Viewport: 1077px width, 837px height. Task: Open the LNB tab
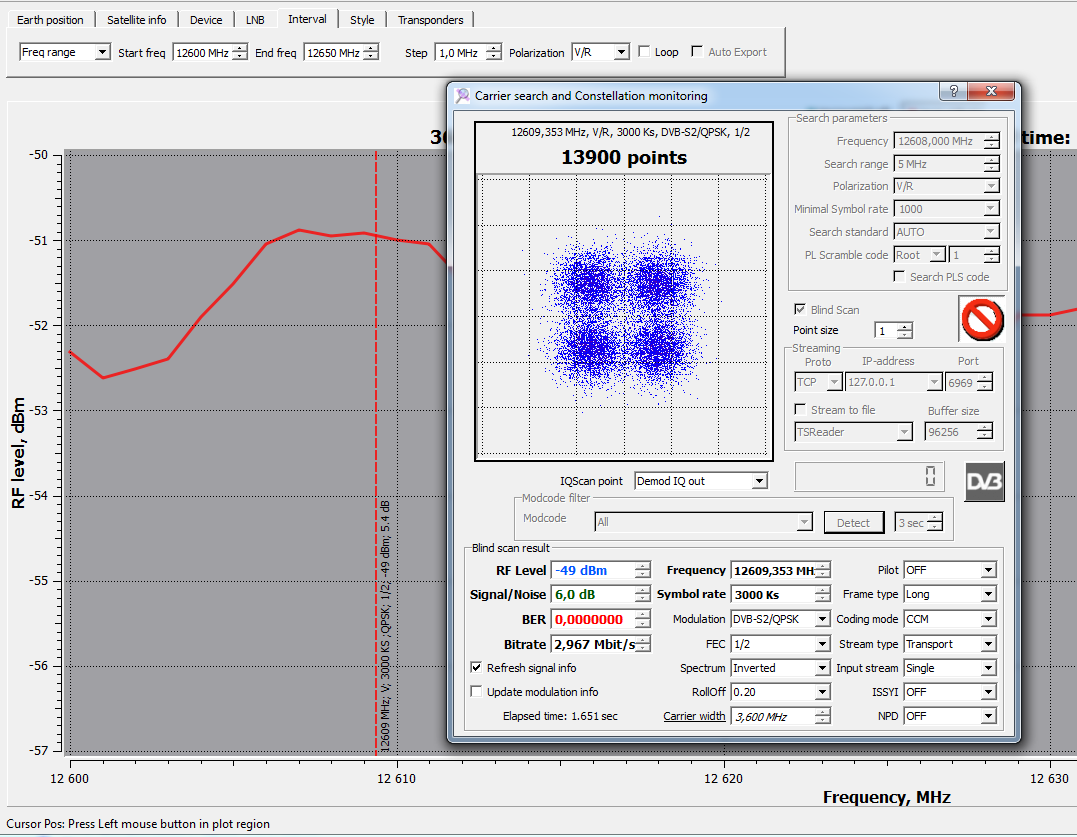click(x=256, y=20)
